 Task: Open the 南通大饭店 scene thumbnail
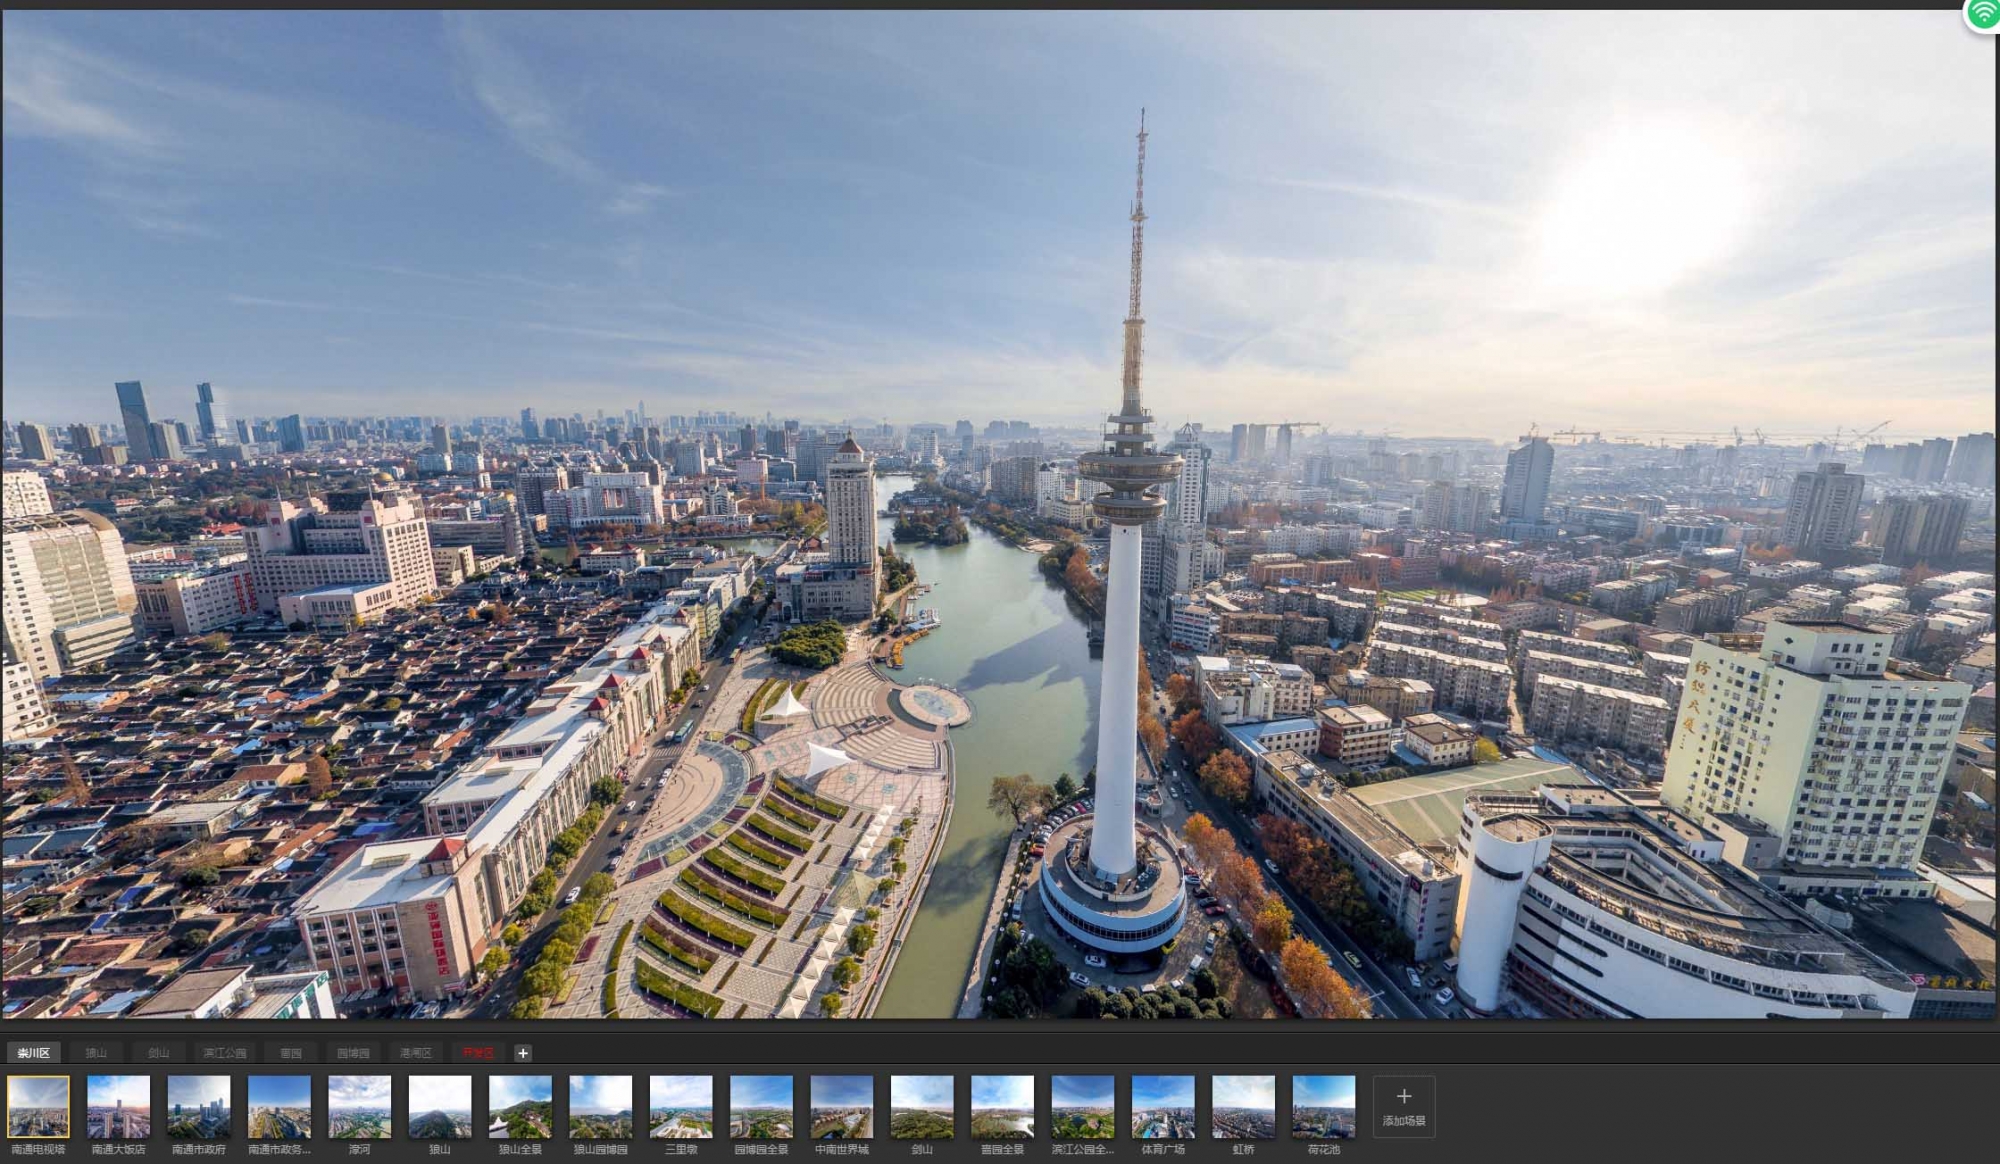(x=118, y=1106)
